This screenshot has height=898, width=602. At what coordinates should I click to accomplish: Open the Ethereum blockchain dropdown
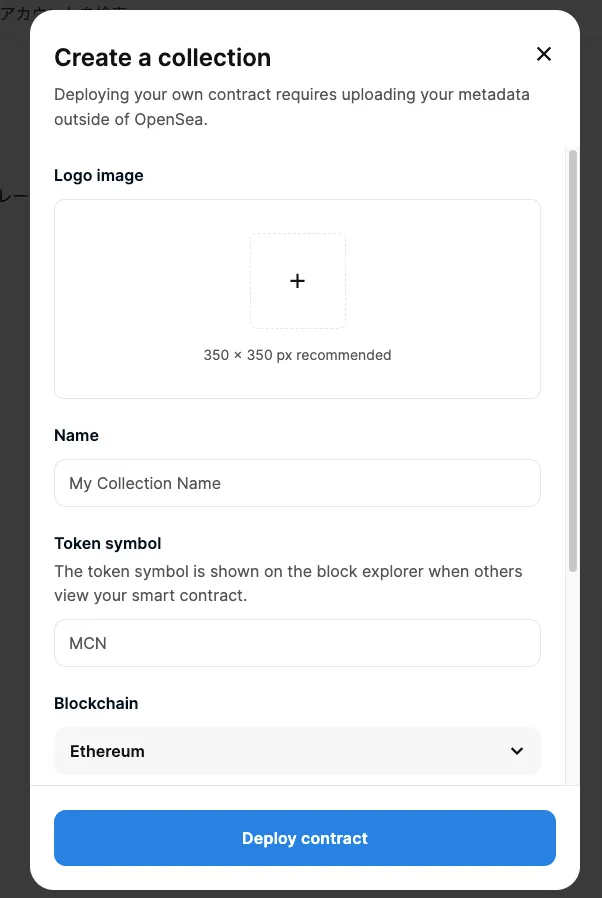pyautogui.click(x=297, y=751)
